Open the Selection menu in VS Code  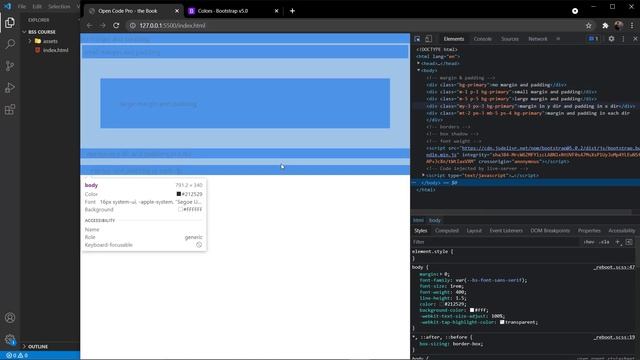pyautogui.click(x=59, y=7)
